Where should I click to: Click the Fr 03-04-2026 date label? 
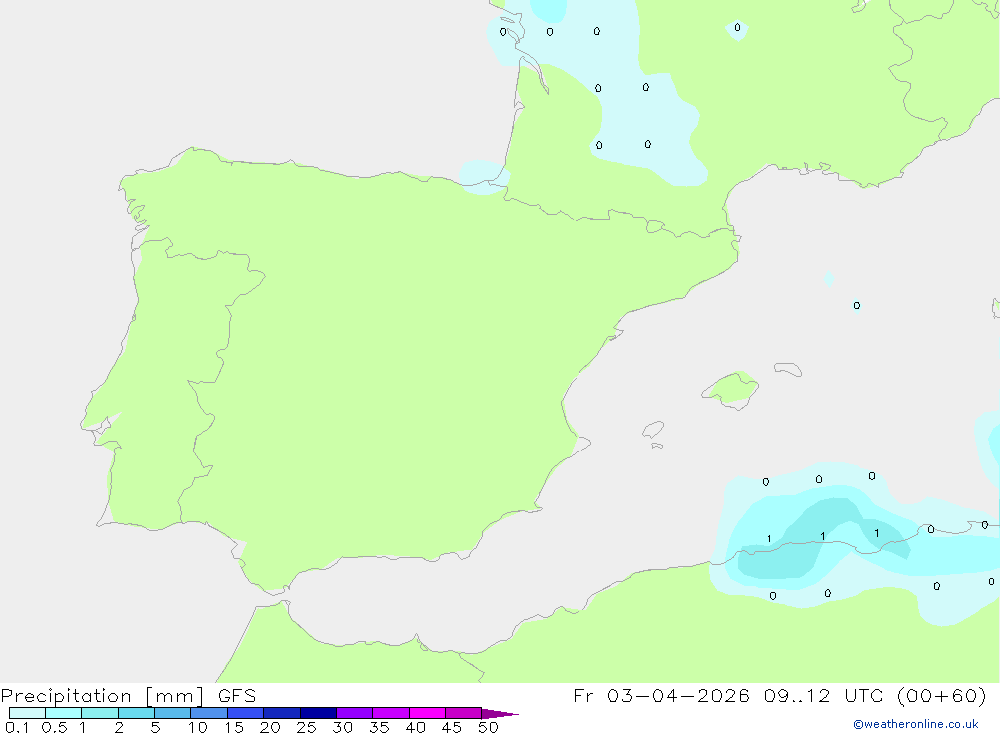[x=661, y=696]
